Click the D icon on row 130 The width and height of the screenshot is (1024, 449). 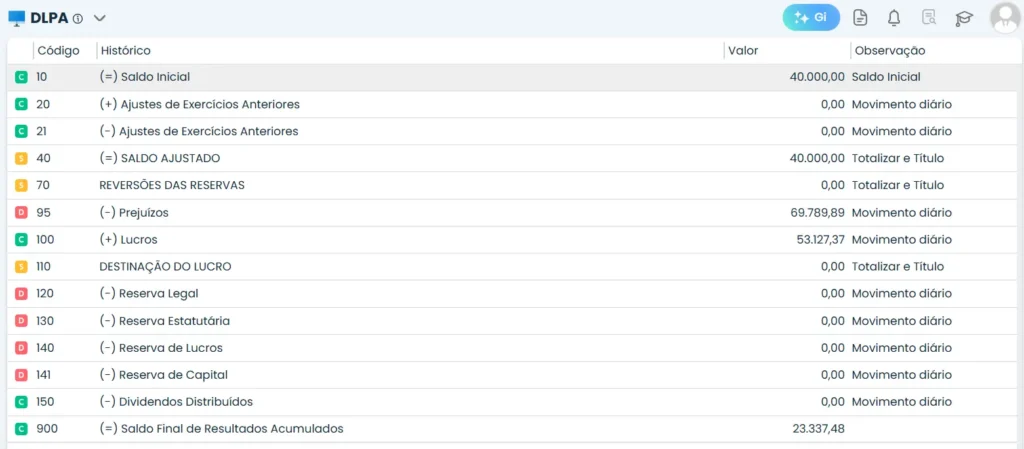(22, 321)
